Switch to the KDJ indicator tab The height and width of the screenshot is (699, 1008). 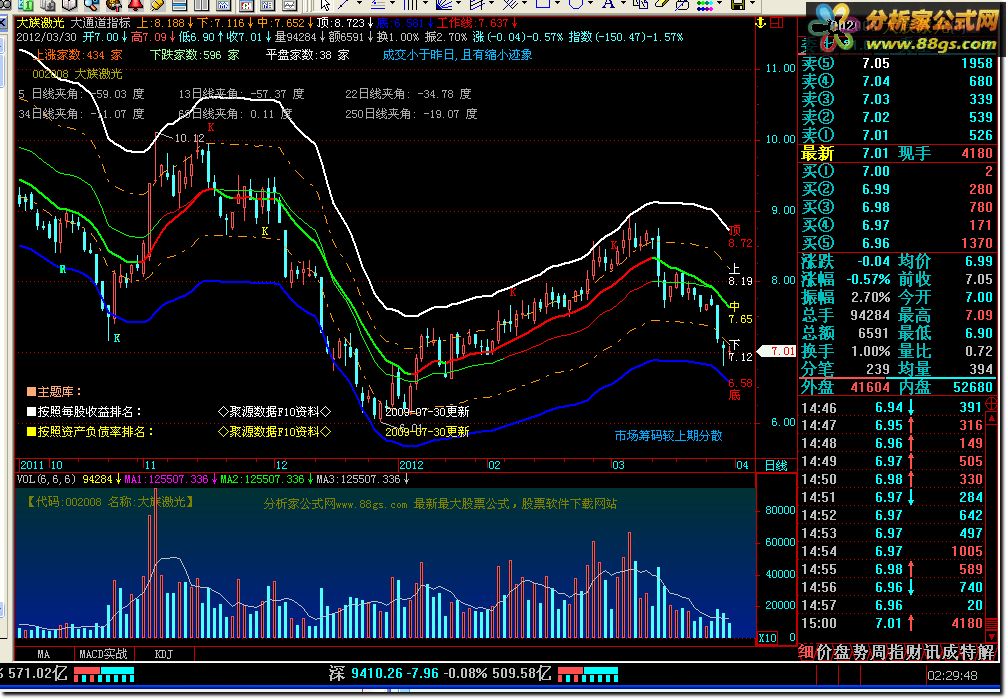coord(163,654)
